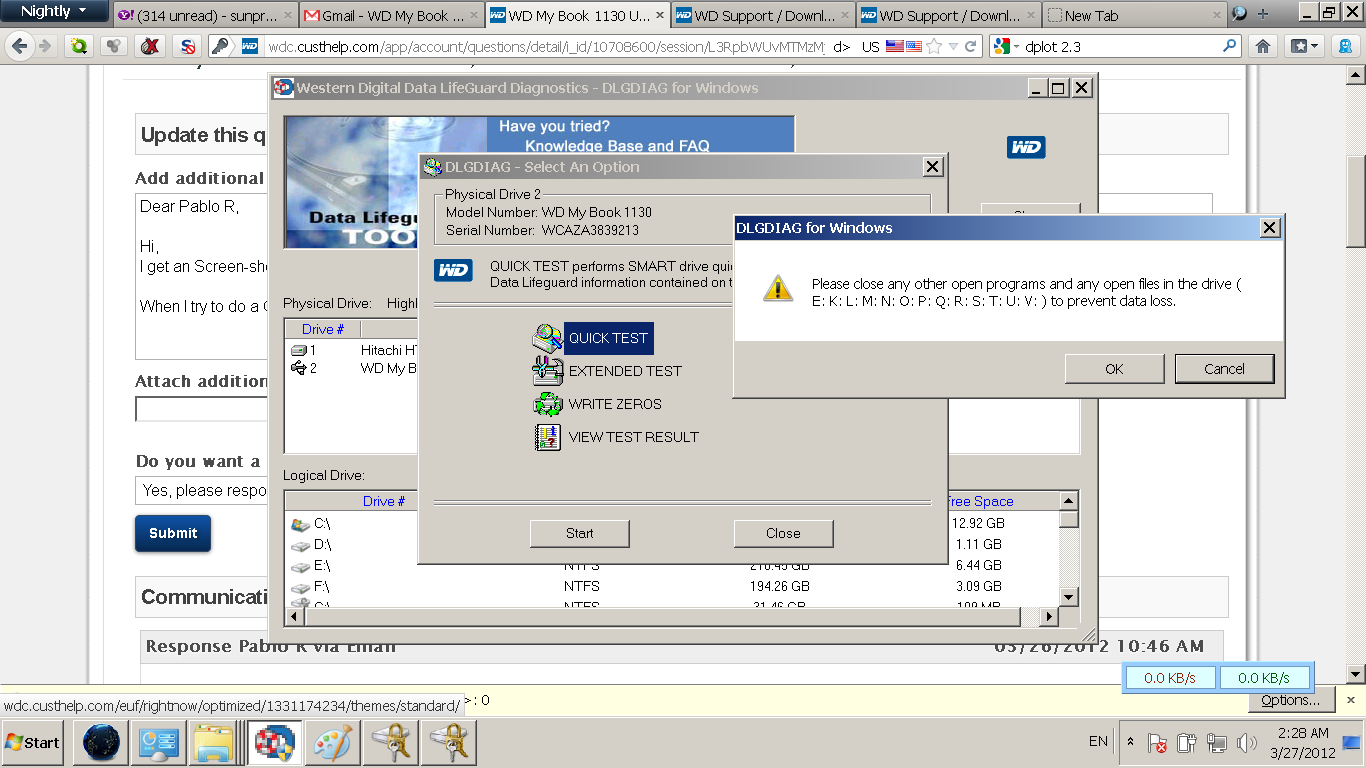Switch to the WD My Book 1130 tab
This screenshot has width=1366, height=768.
[577, 15]
